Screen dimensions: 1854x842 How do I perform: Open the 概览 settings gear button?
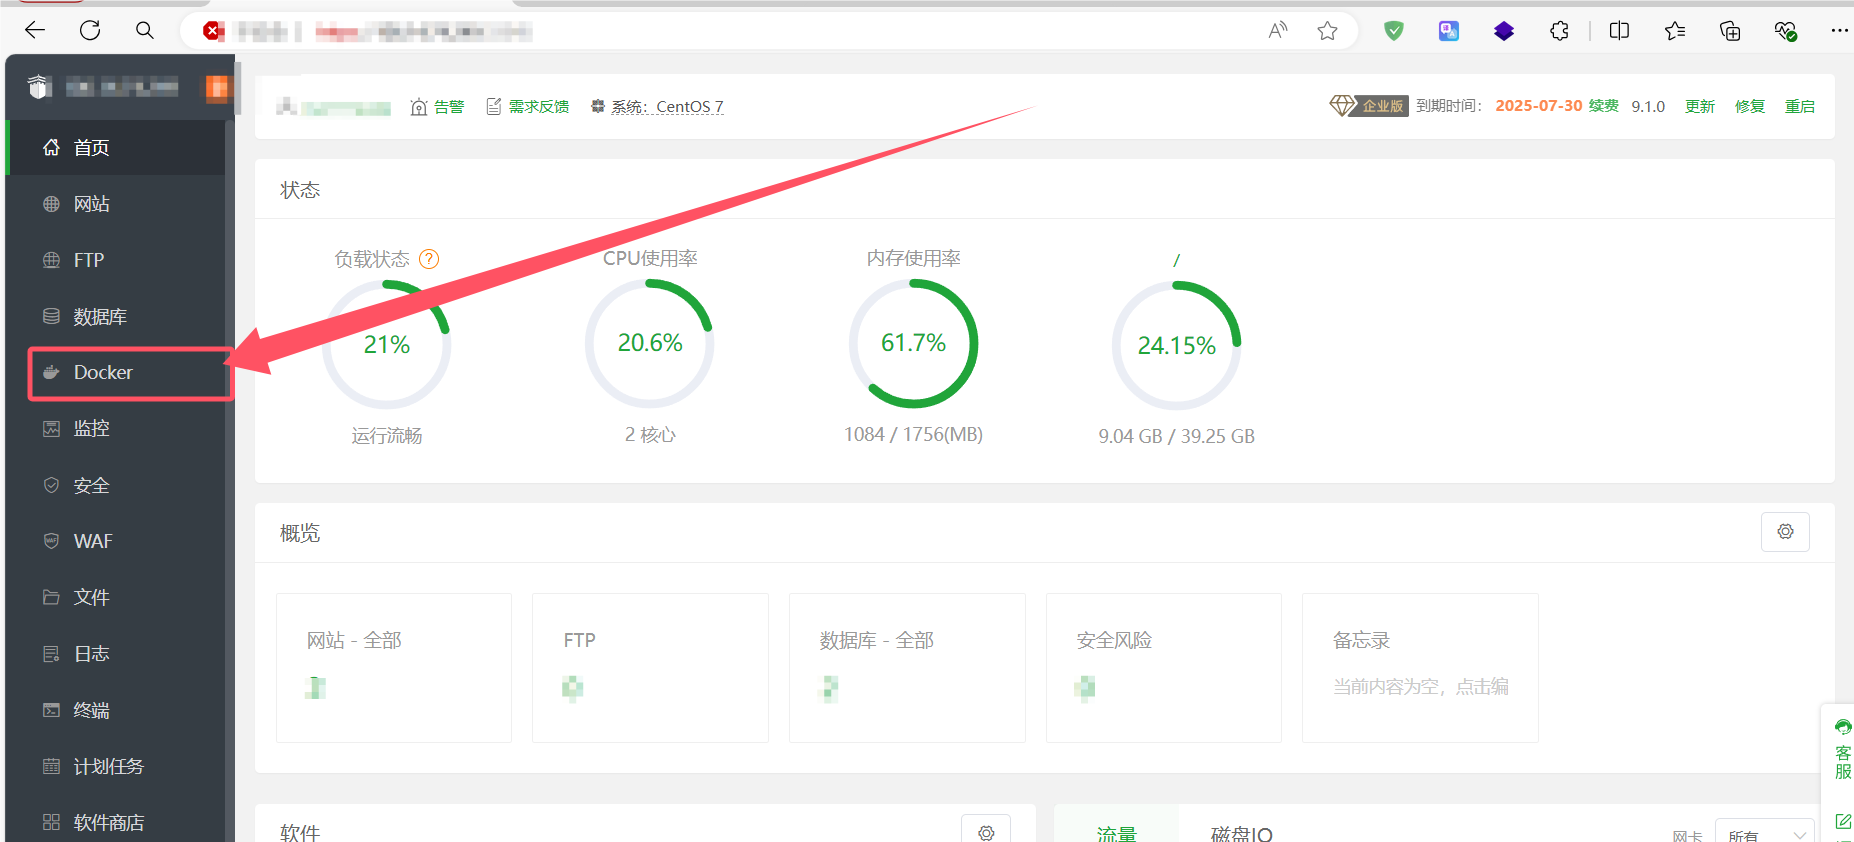tap(1785, 532)
